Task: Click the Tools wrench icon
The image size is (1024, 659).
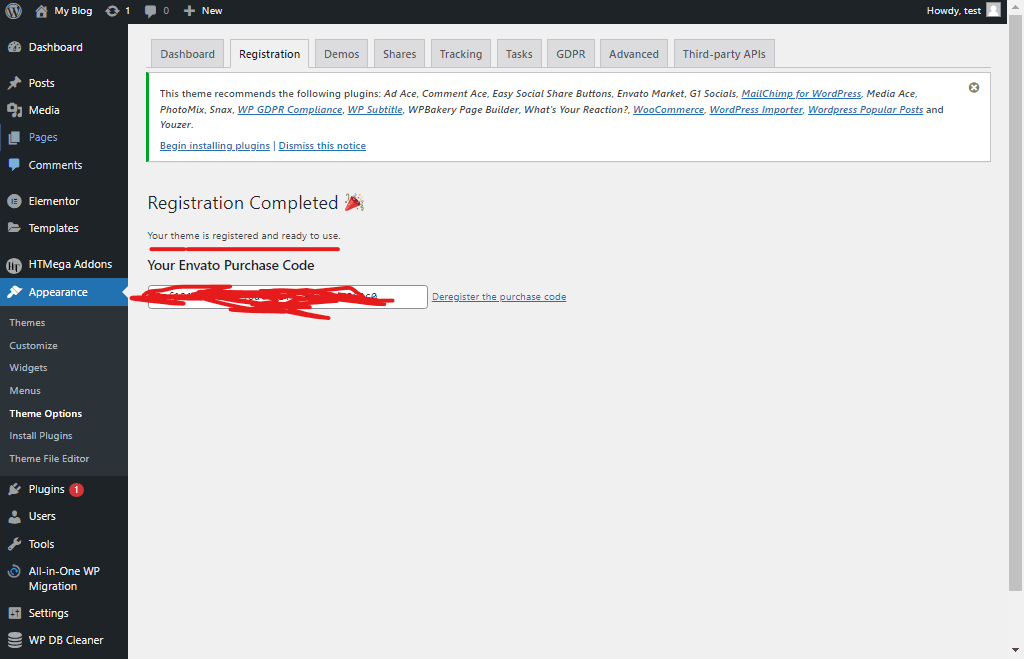Action: coord(14,544)
